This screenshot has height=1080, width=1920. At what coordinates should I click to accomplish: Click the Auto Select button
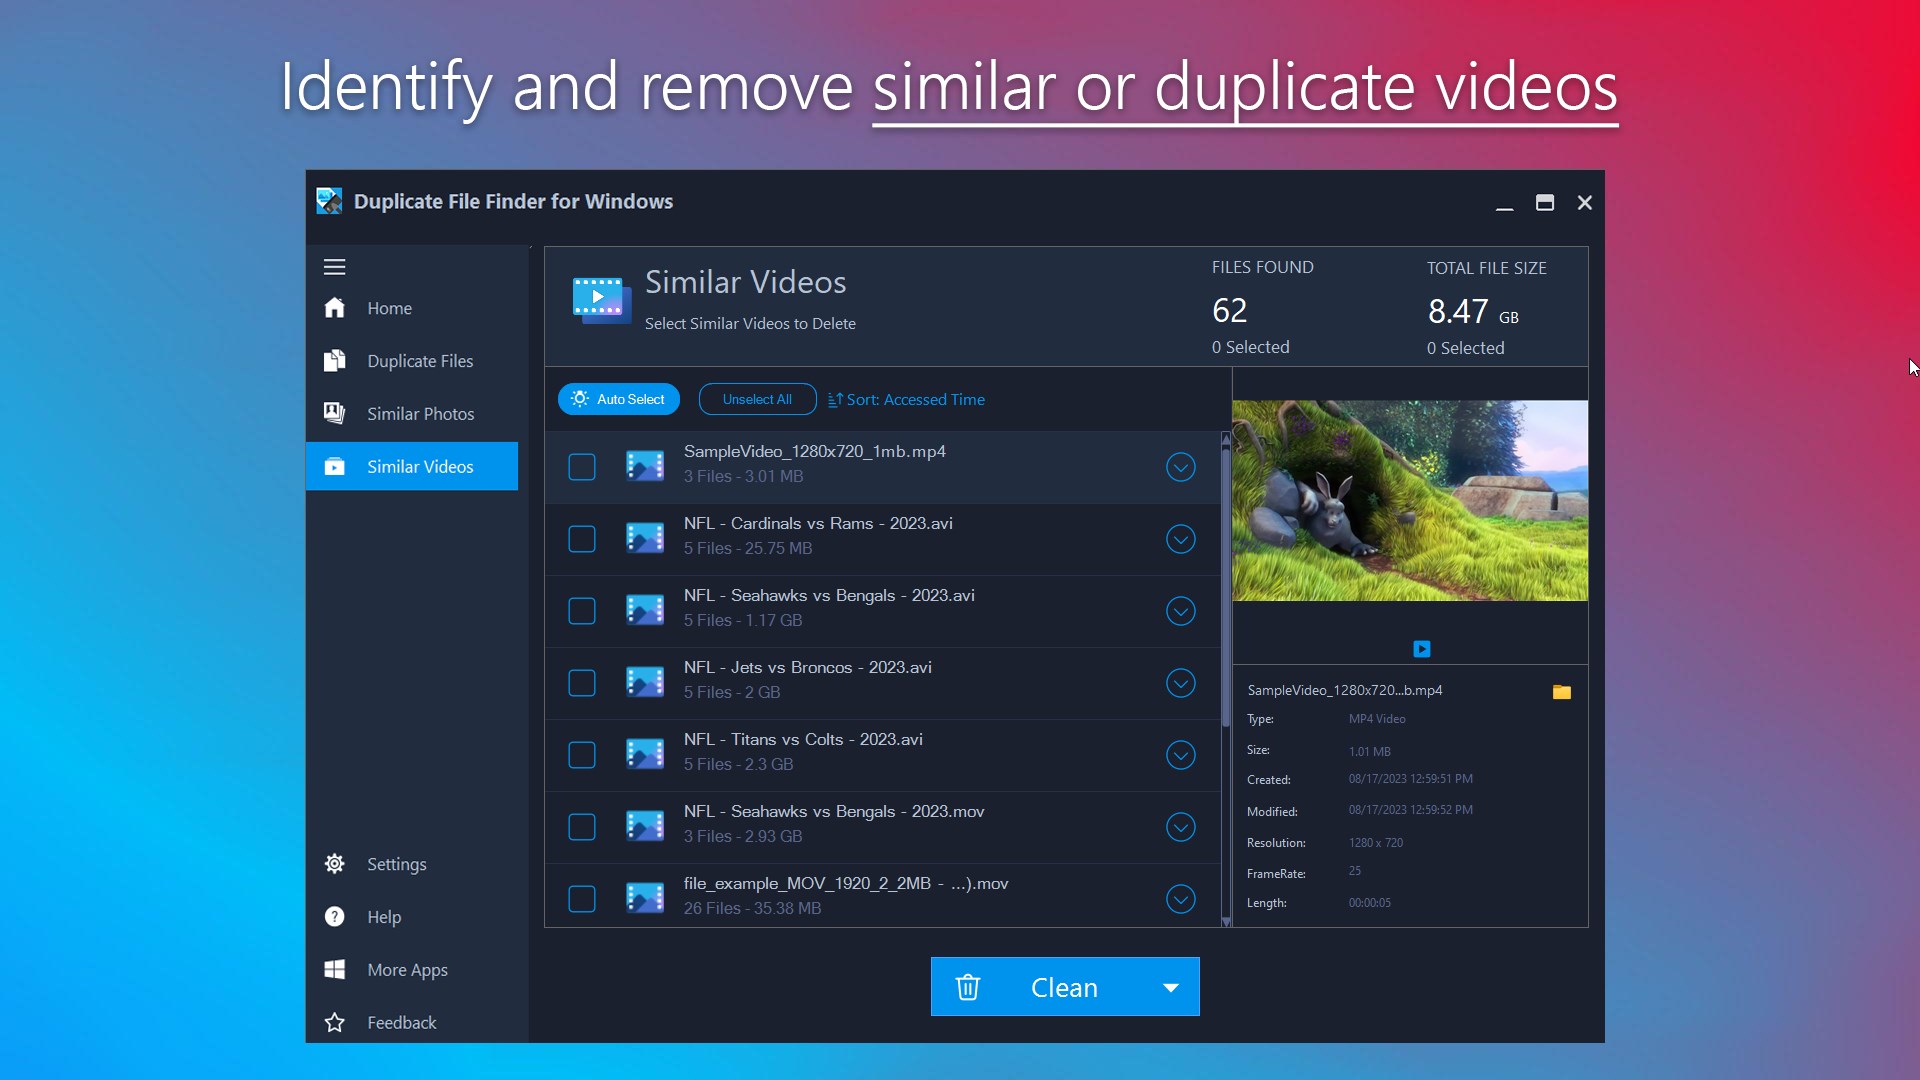click(619, 399)
